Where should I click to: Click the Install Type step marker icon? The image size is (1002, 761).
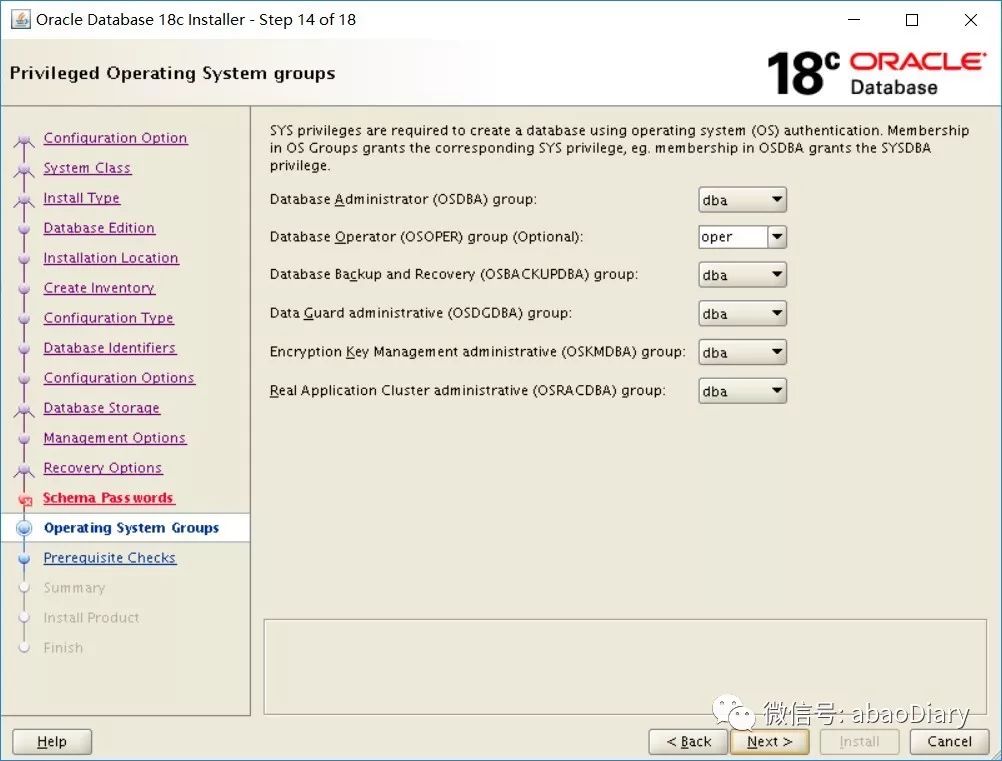(x=24, y=200)
